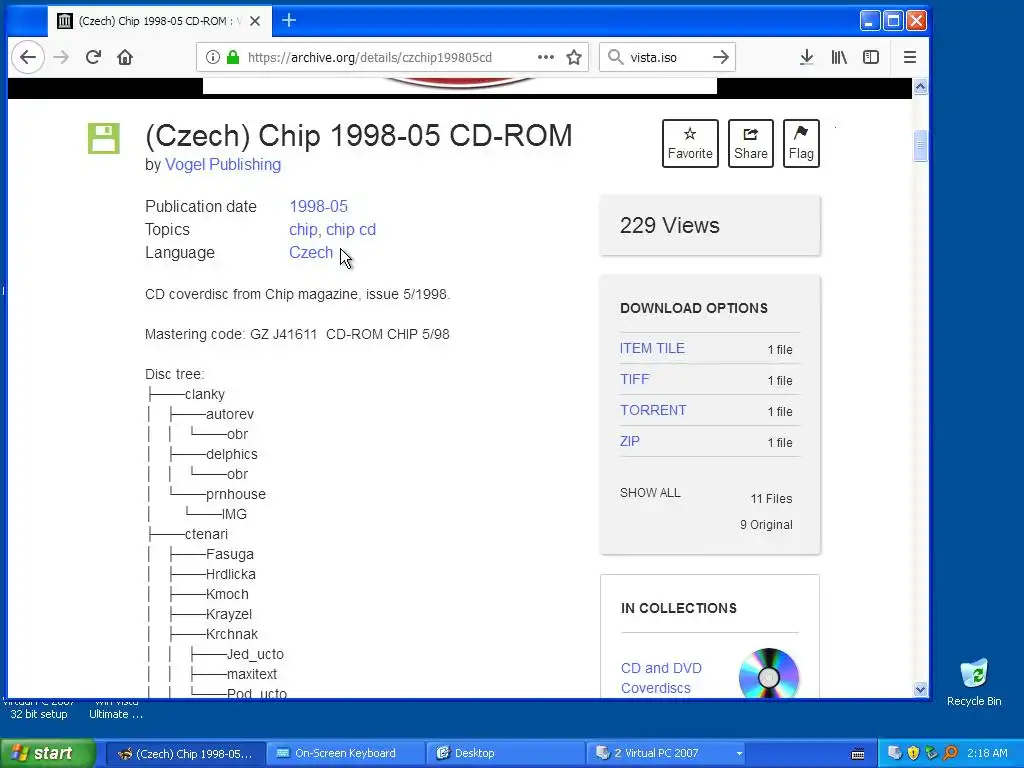Click the green floppy disk item icon

[104, 138]
